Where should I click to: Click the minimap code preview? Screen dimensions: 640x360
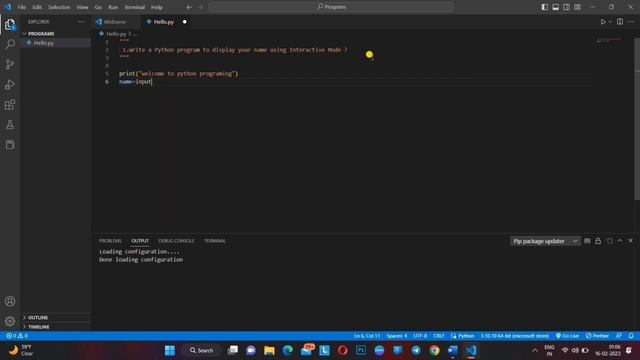(608, 40)
